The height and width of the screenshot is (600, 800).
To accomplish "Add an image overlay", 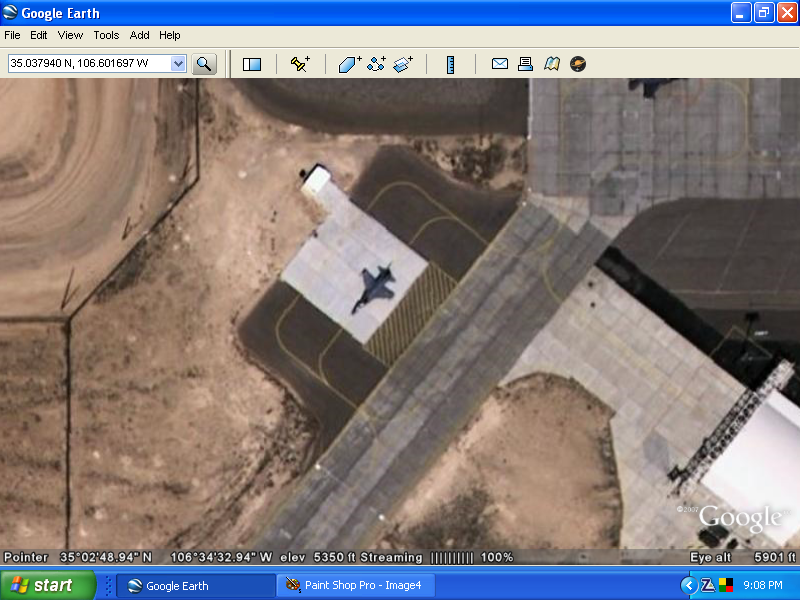I will click(x=403, y=64).
